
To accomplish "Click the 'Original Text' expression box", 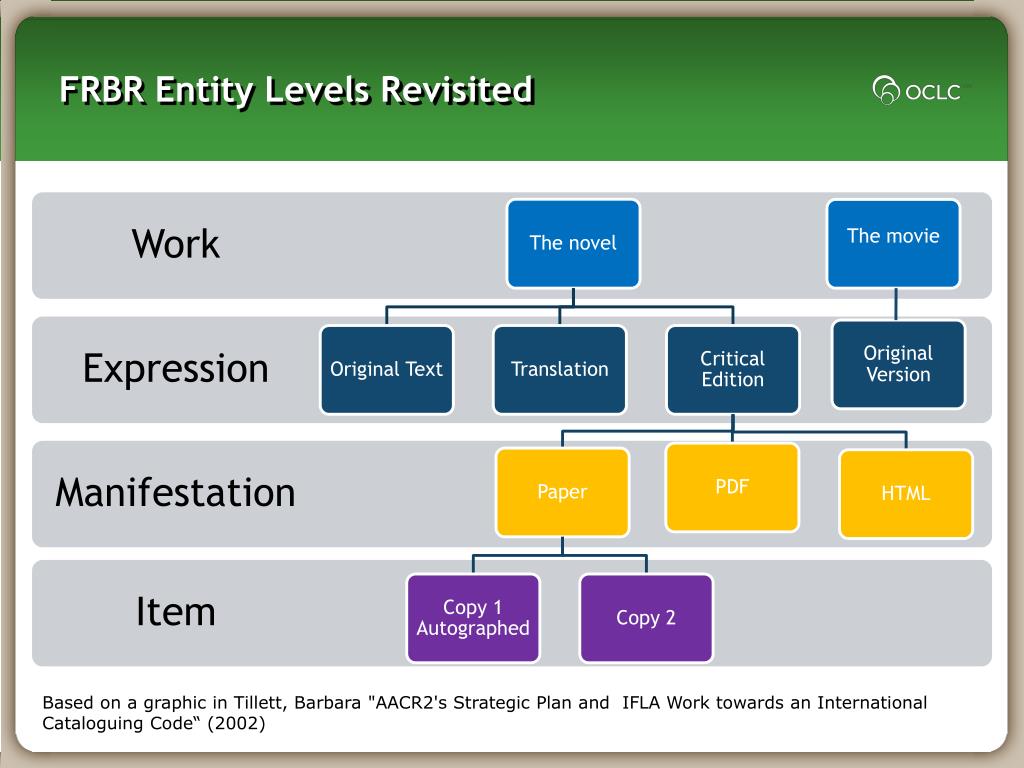I will pyautogui.click(x=387, y=370).
